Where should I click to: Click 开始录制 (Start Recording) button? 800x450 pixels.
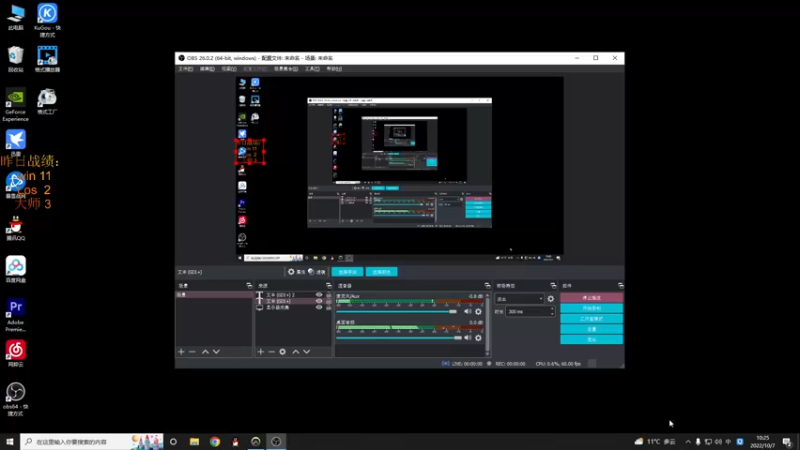591,308
